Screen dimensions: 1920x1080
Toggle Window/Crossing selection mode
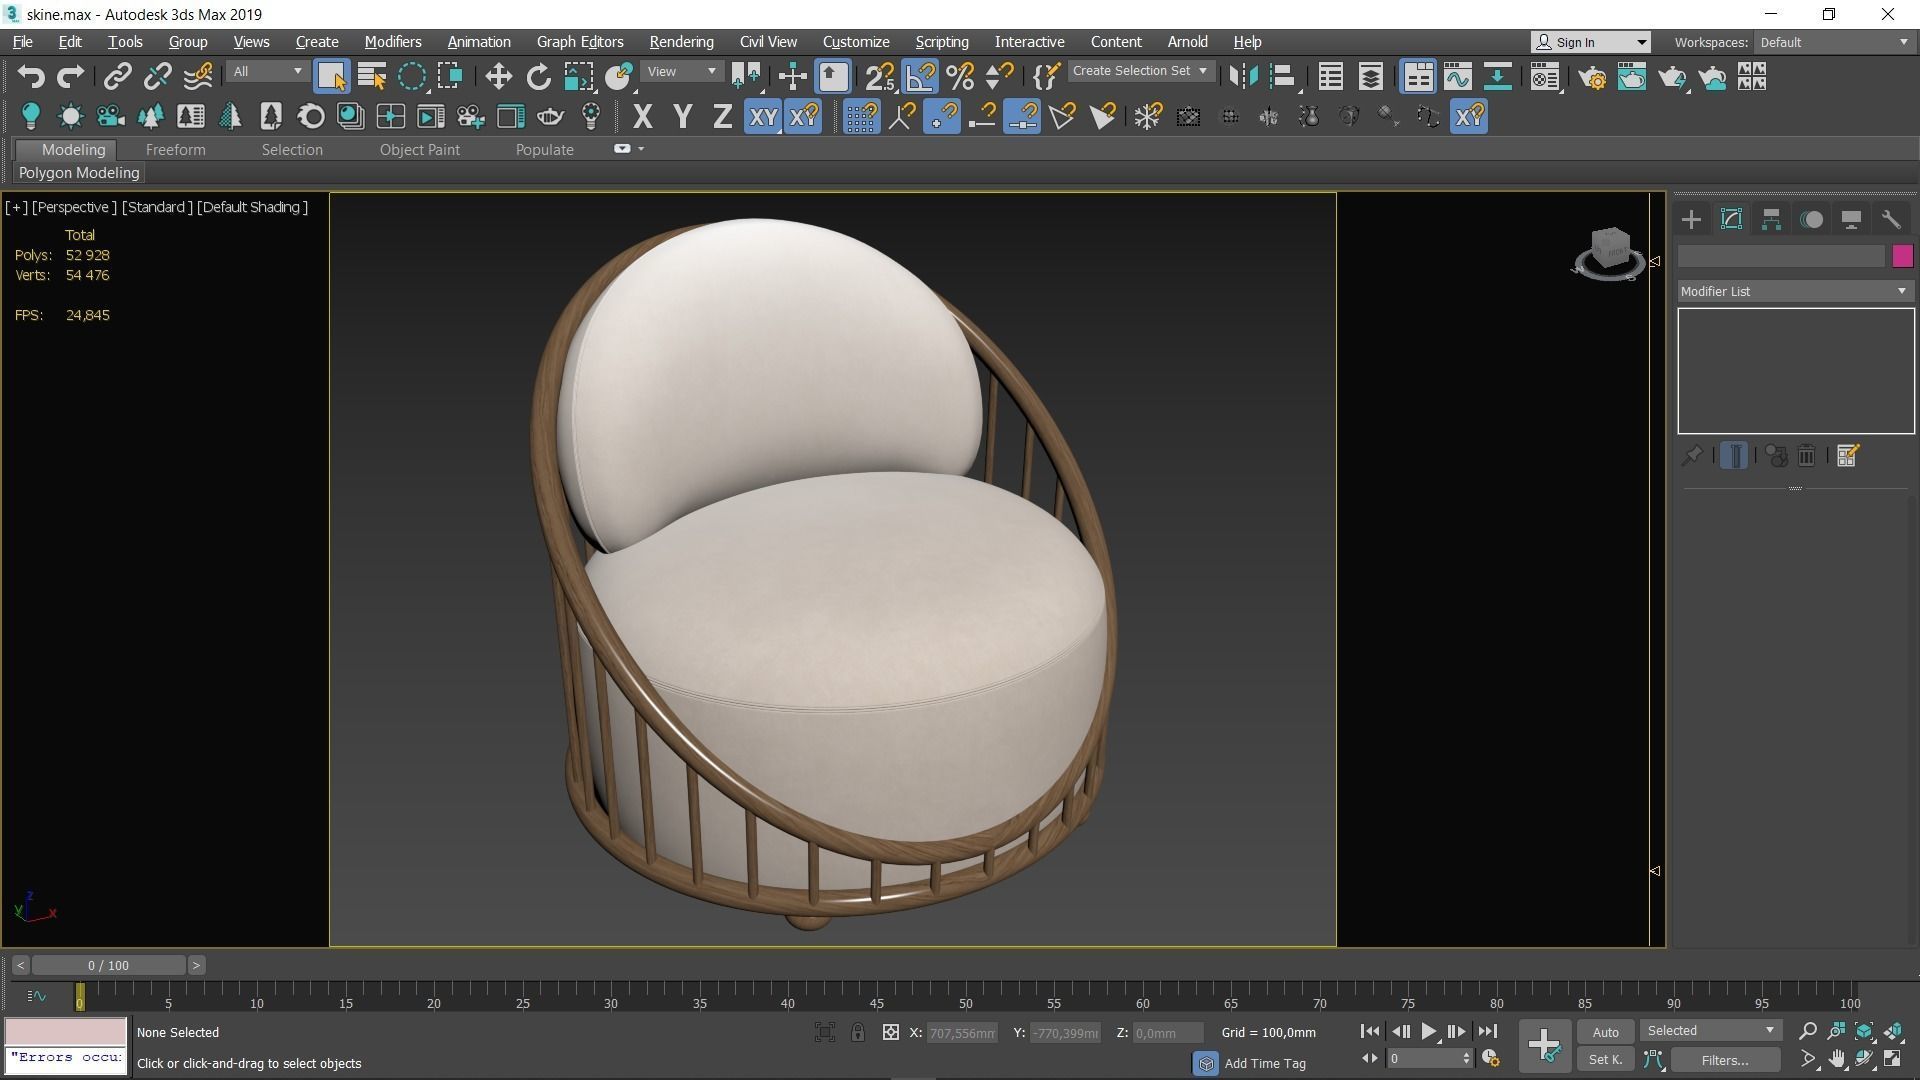pyautogui.click(x=451, y=77)
